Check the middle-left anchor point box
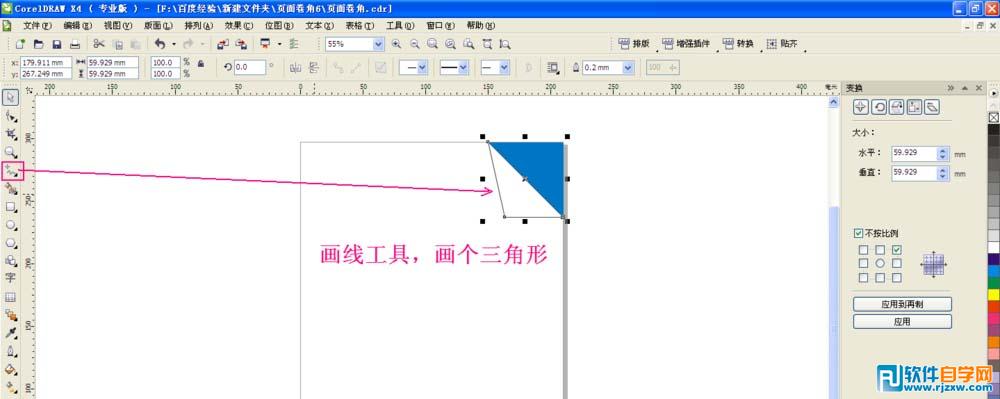The height and width of the screenshot is (399, 1000). point(863,263)
